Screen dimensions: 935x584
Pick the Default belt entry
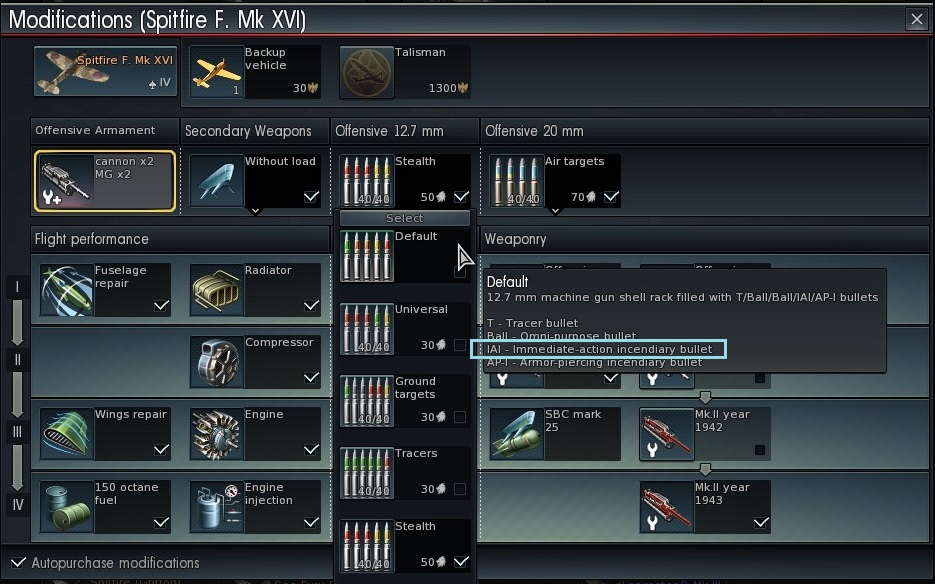point(405,256)
